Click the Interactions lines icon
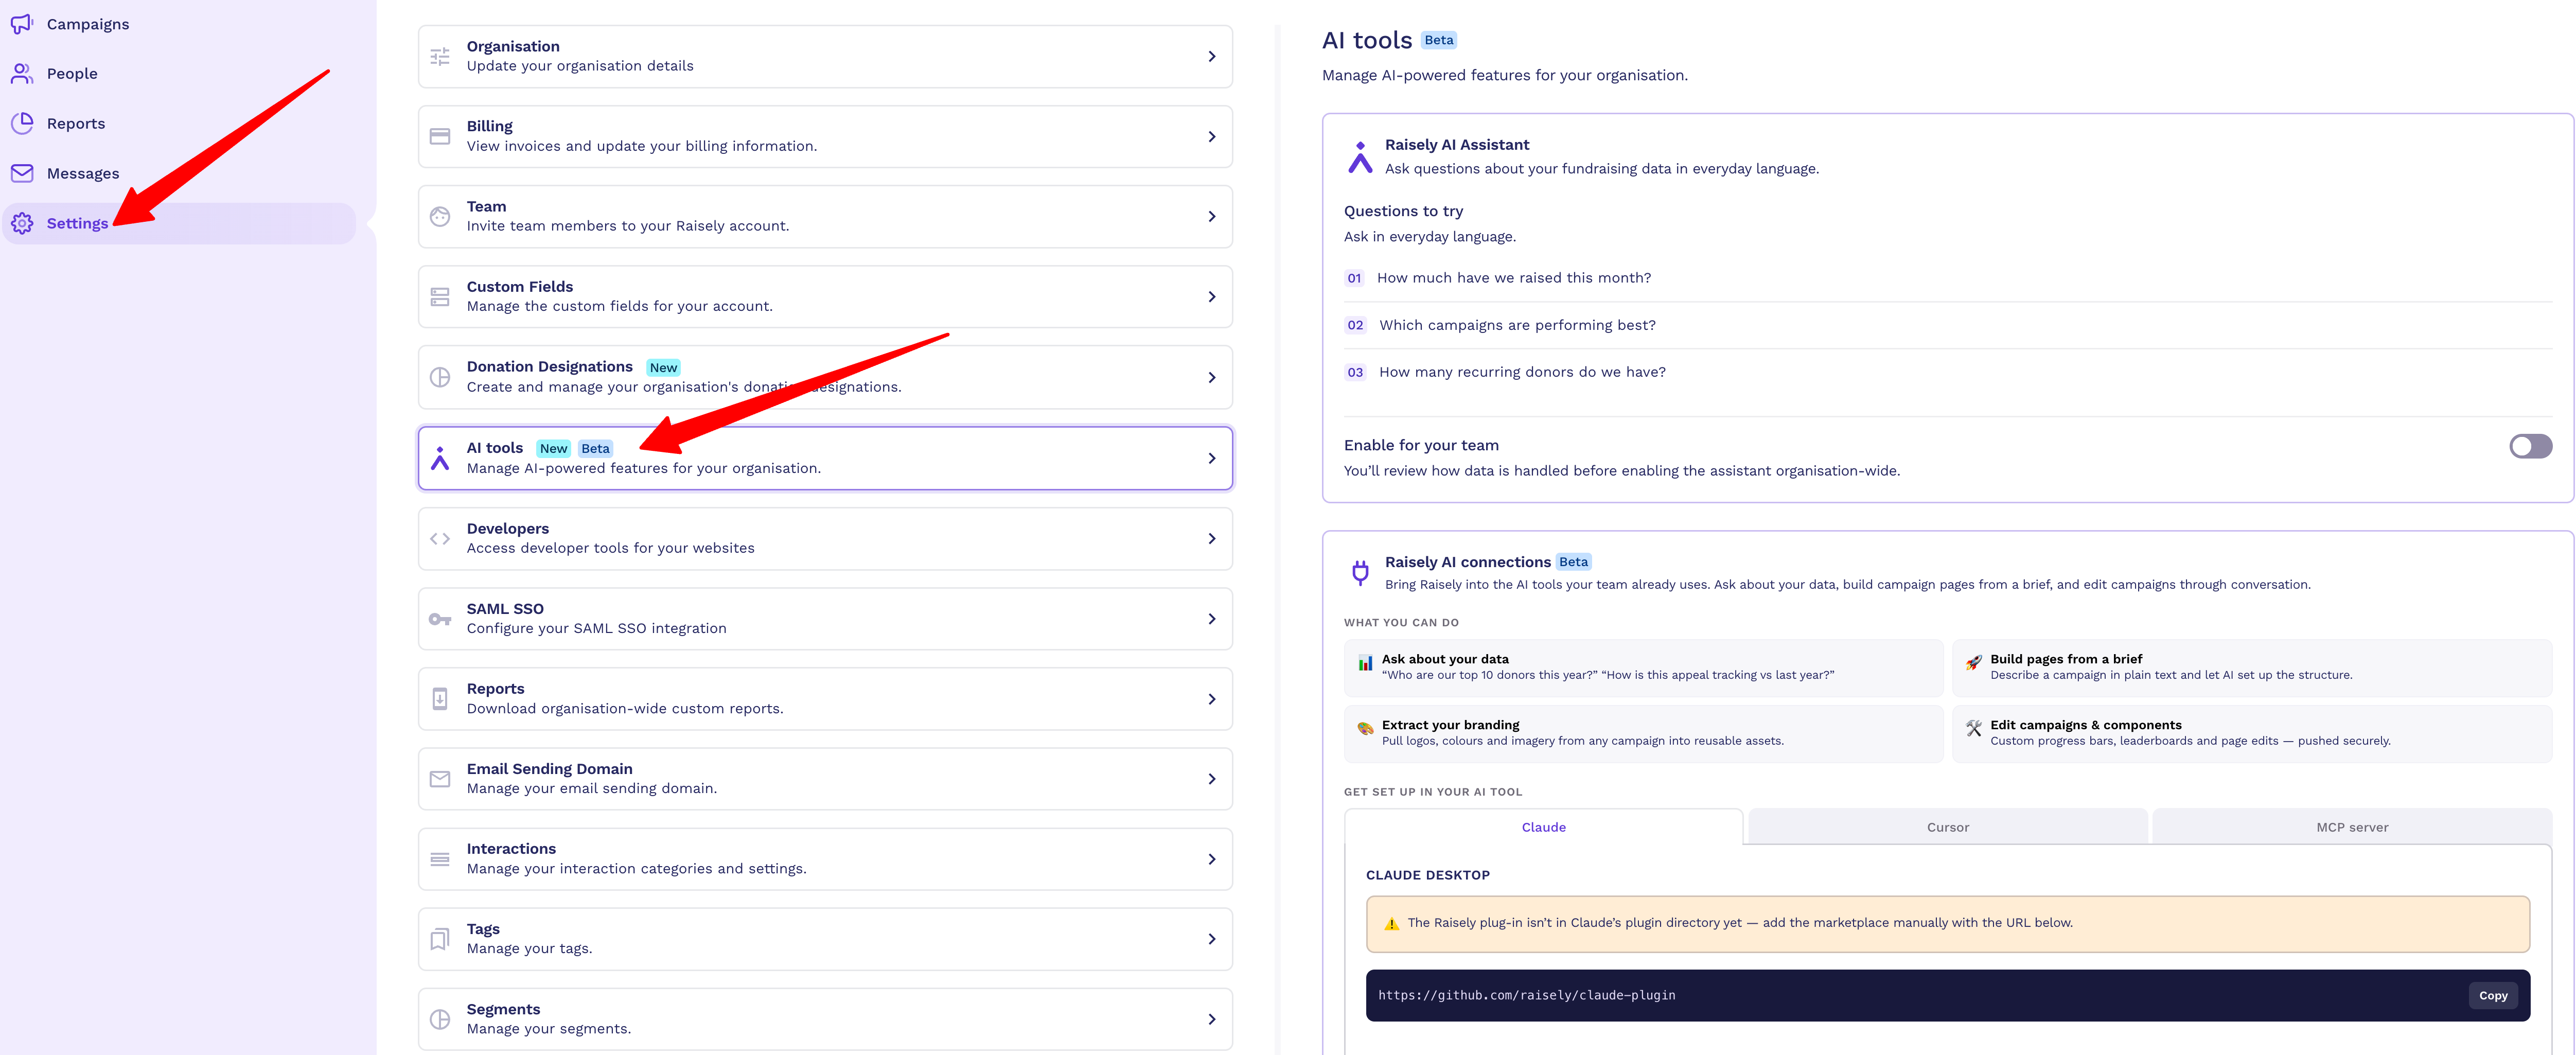 coord(440,859)
